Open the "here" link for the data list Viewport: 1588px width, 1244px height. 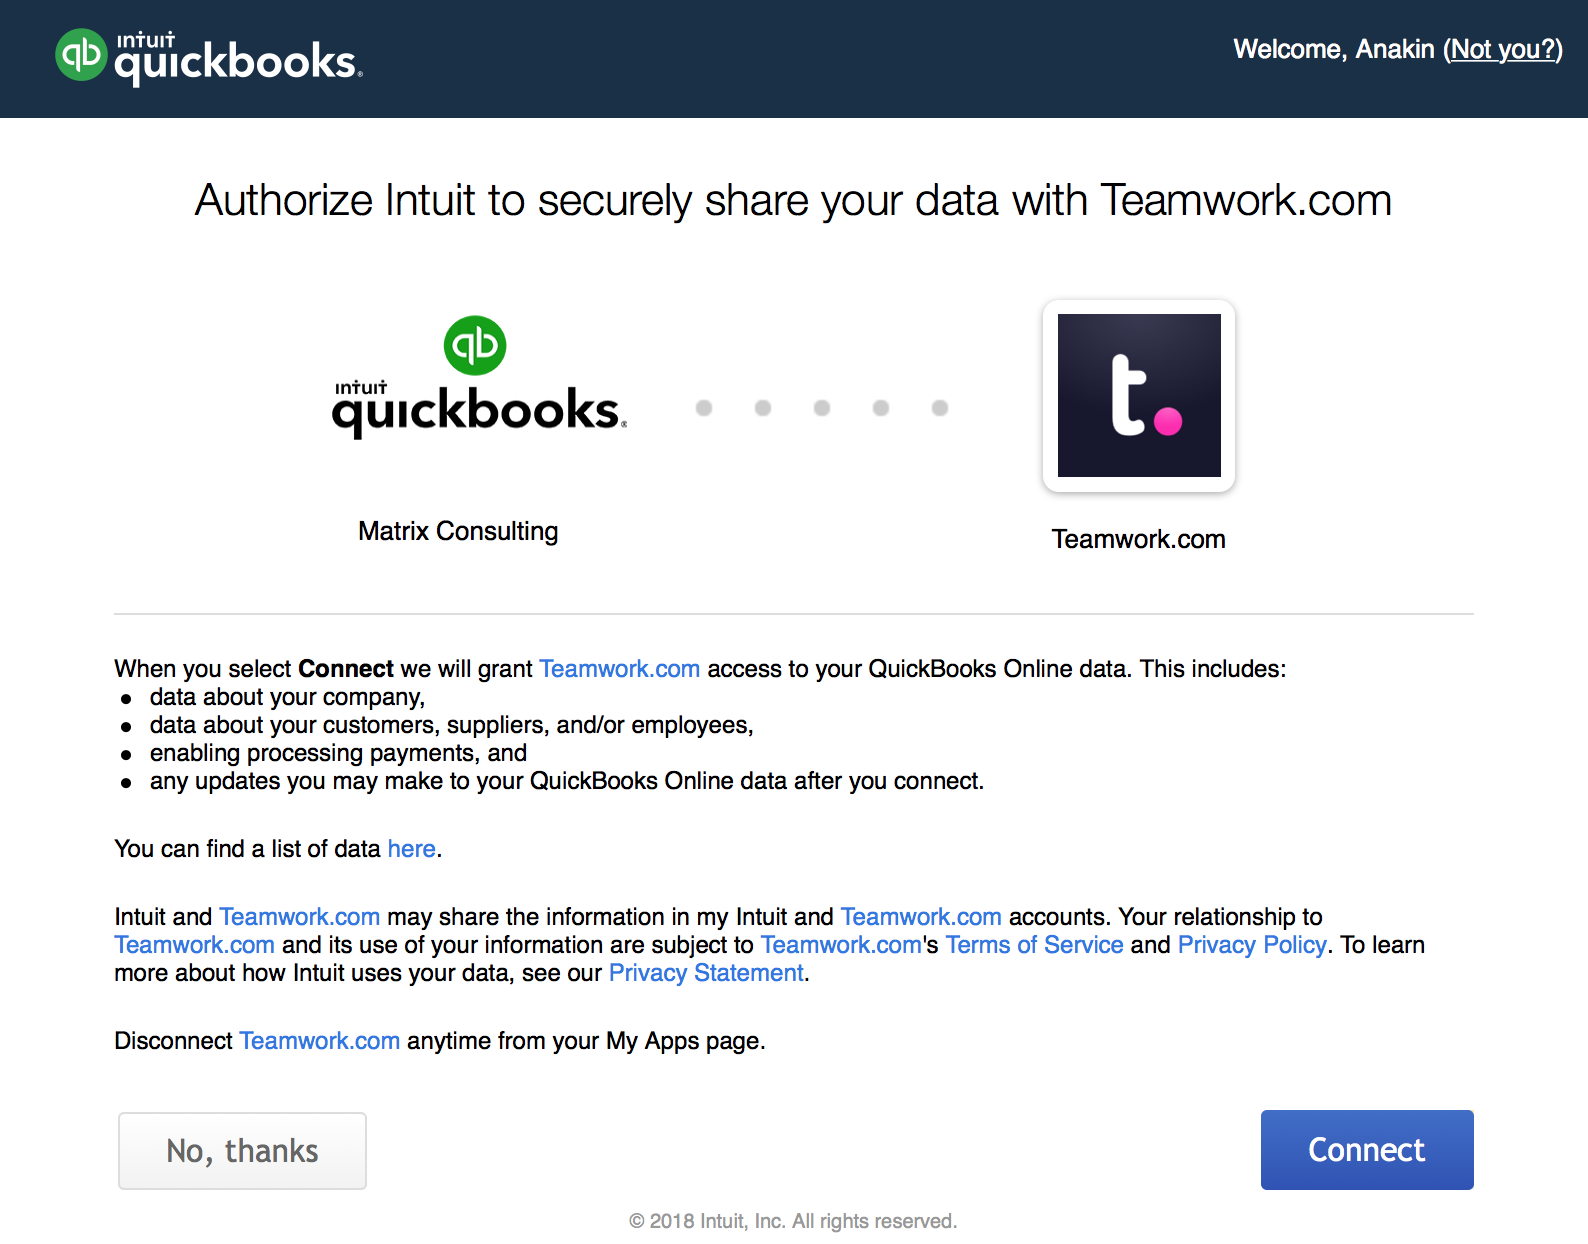412,849
